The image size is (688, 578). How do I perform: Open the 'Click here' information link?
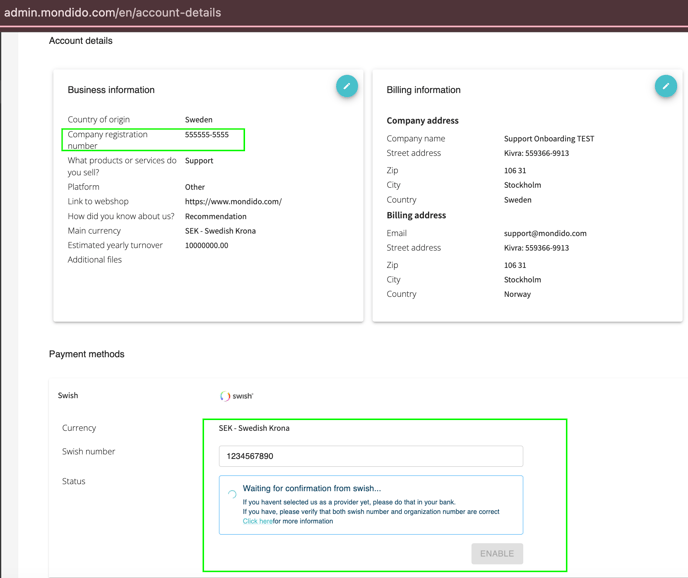click(258, 521)
